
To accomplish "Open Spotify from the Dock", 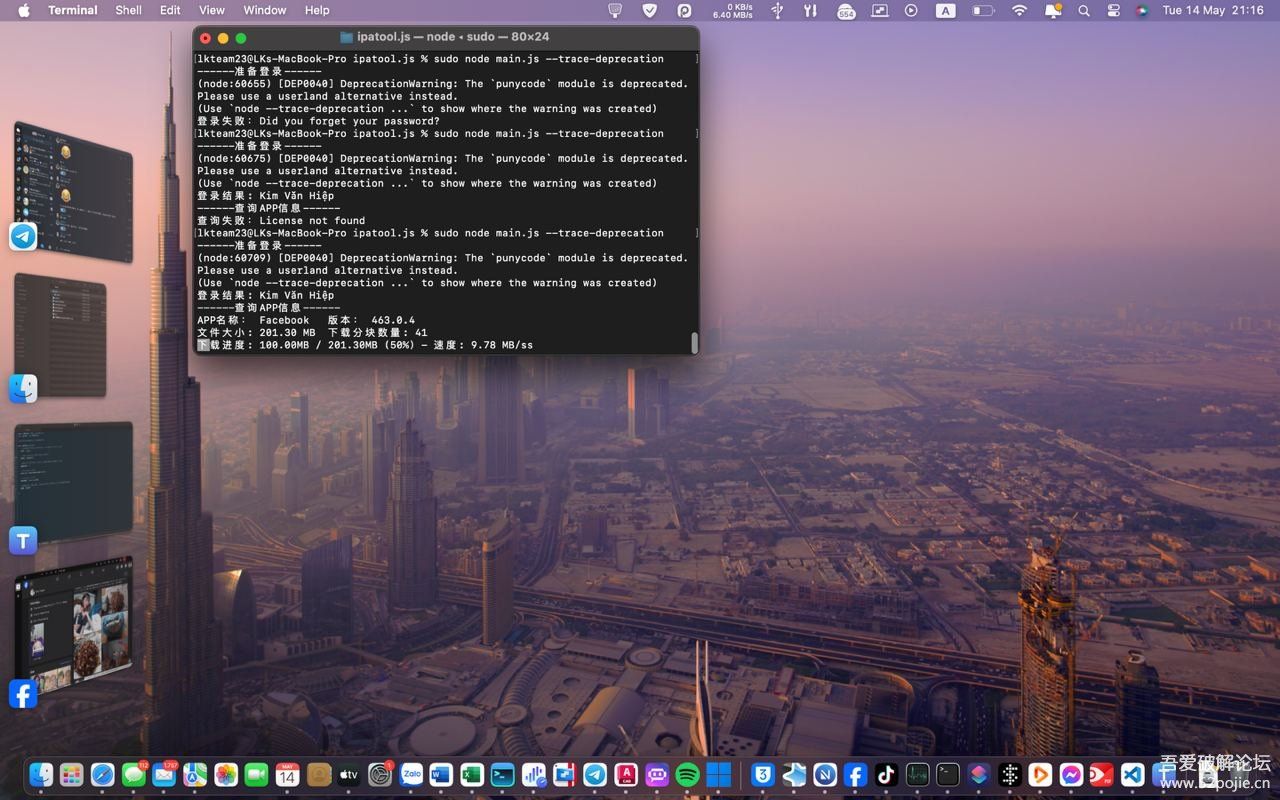I will [x=687, y=774].
